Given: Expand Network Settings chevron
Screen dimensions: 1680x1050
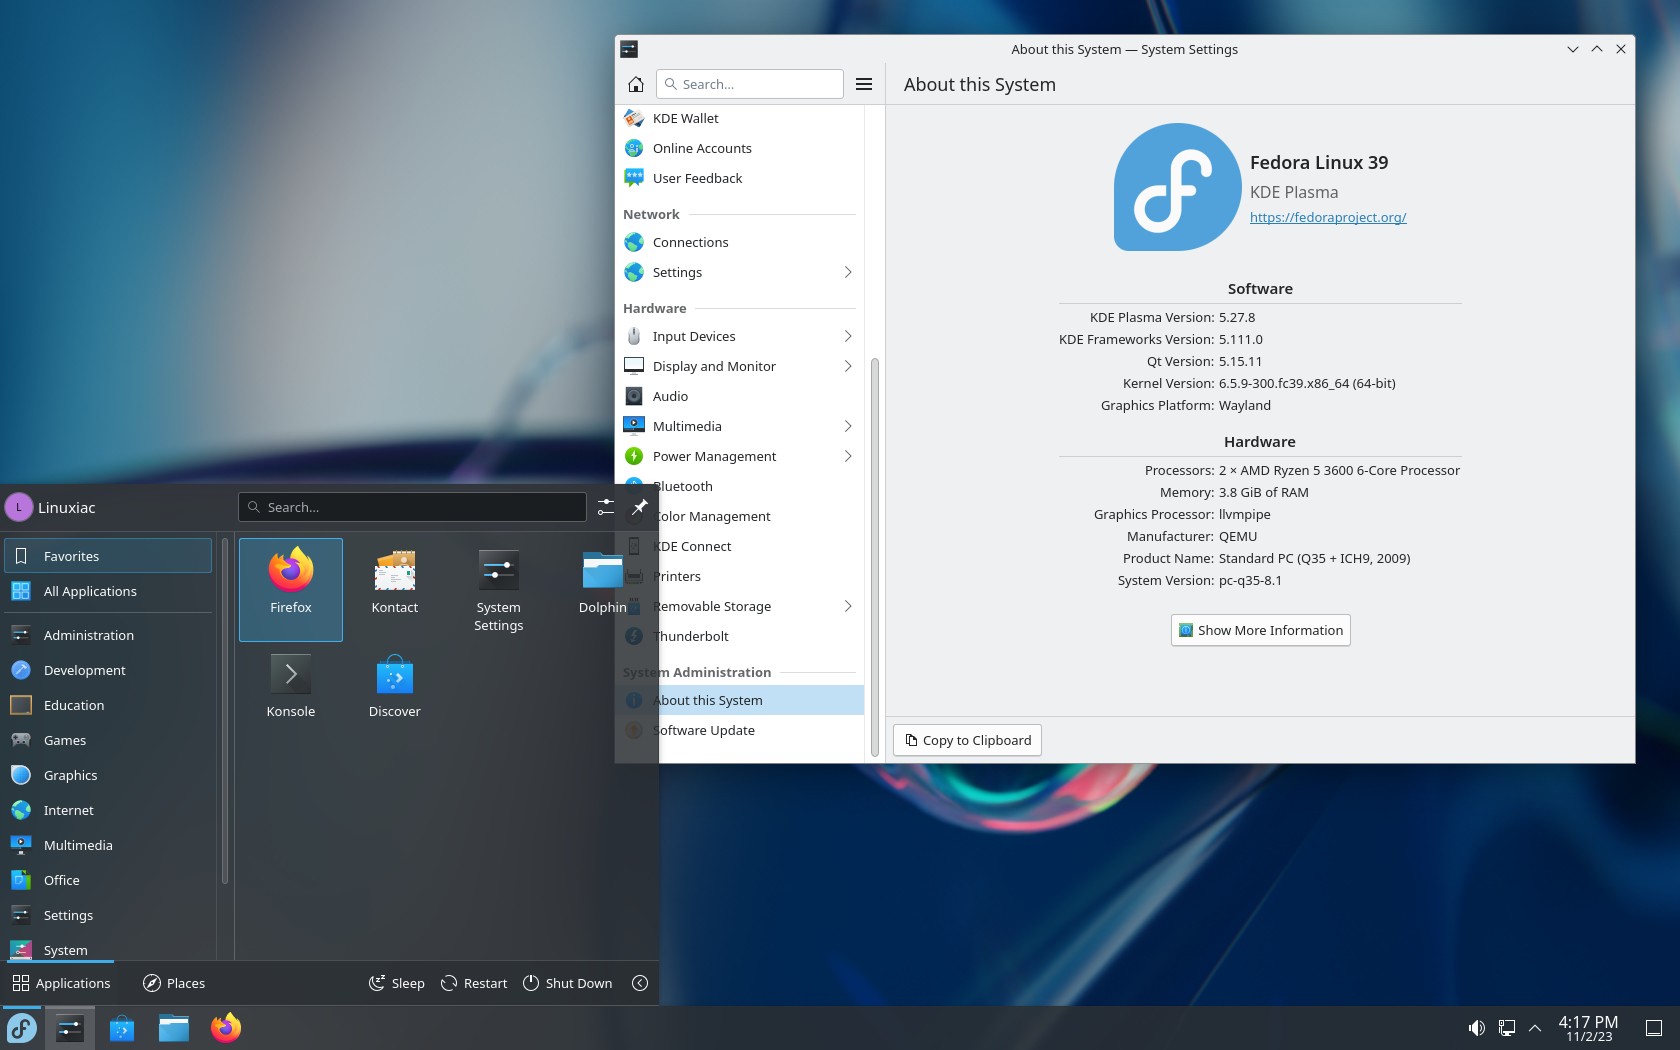Looking at the screenshot, I should pyautogui.click(x=847, y=272).
